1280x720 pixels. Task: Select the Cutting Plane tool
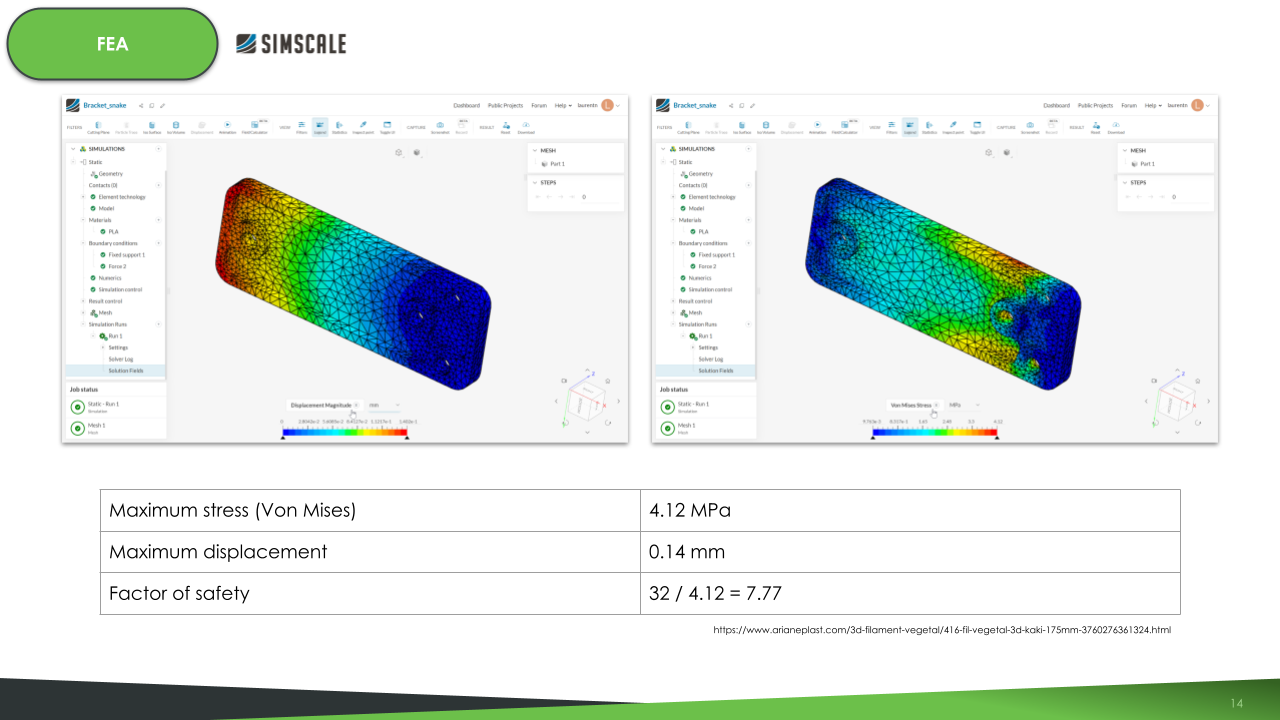98,126
